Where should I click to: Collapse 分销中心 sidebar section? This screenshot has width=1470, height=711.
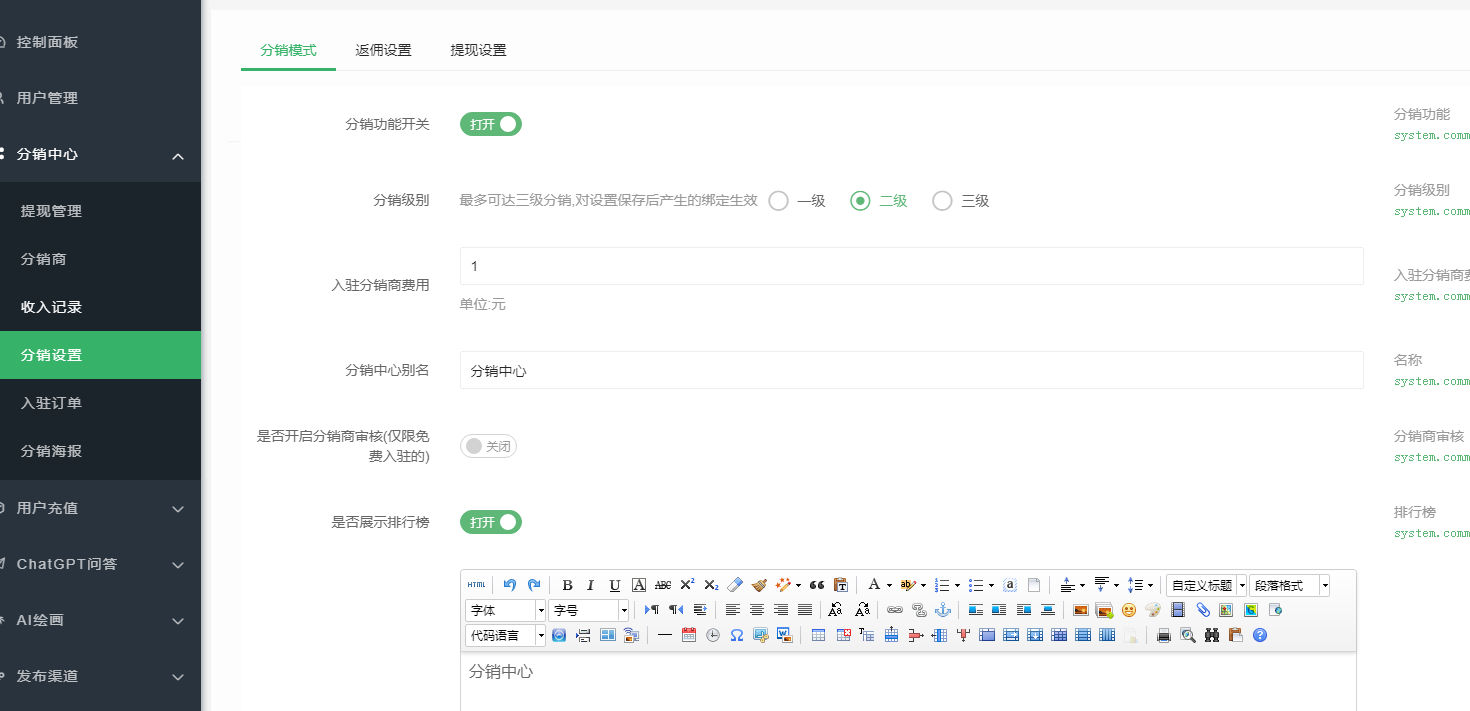point(178,155)
